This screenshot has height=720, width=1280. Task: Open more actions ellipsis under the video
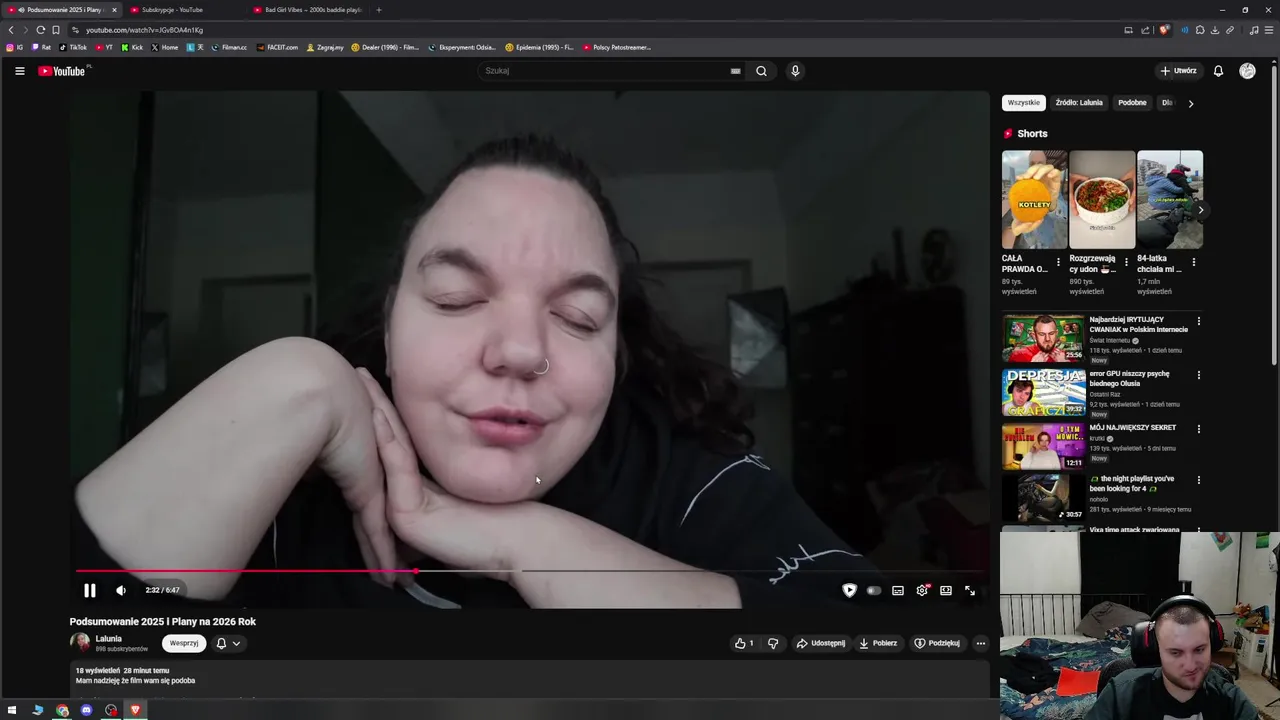pyautogui.click(x=981, y=643)
